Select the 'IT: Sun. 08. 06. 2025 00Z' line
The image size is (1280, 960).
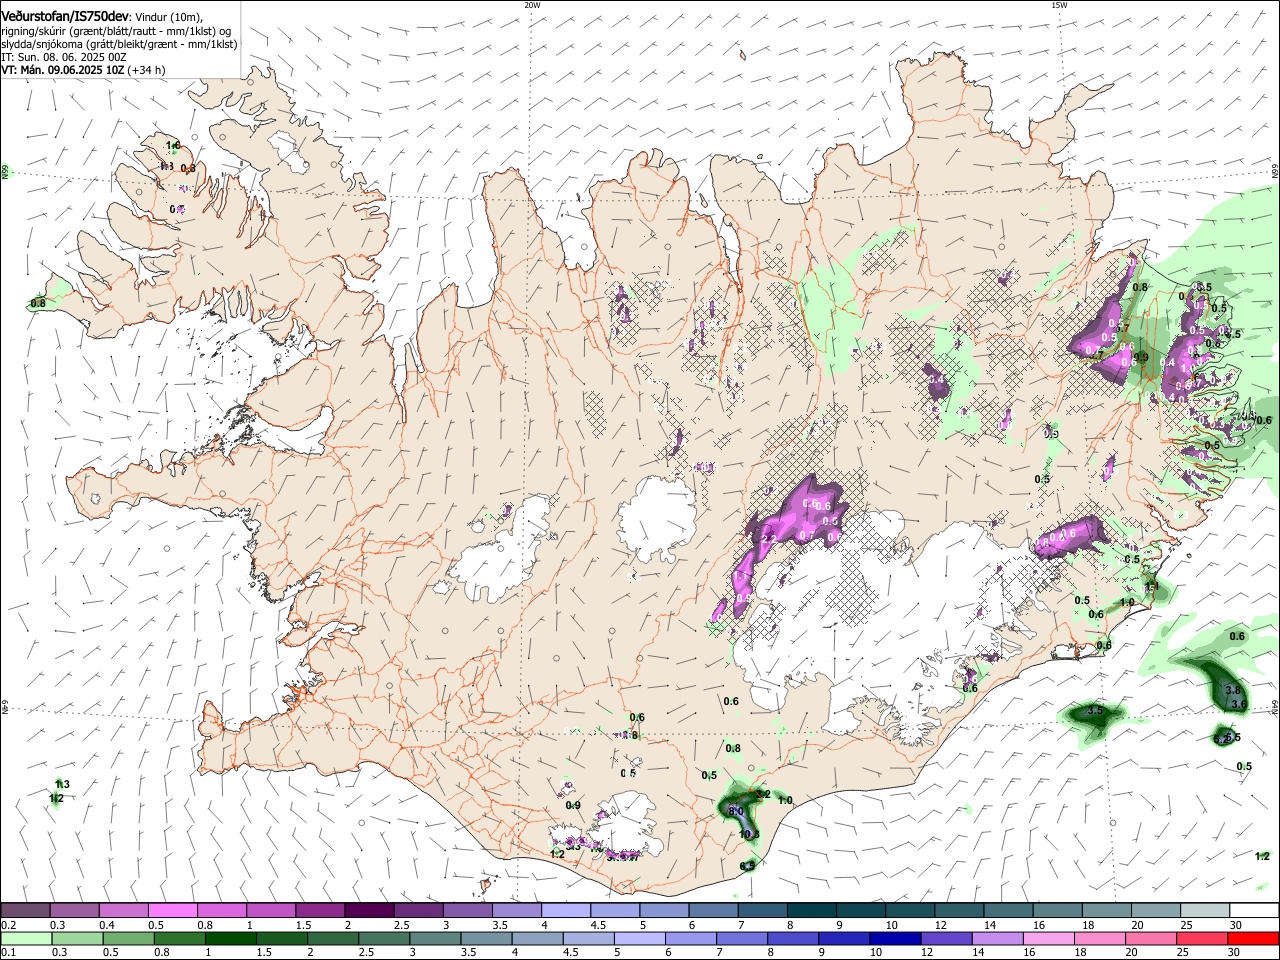pos(64,57)
